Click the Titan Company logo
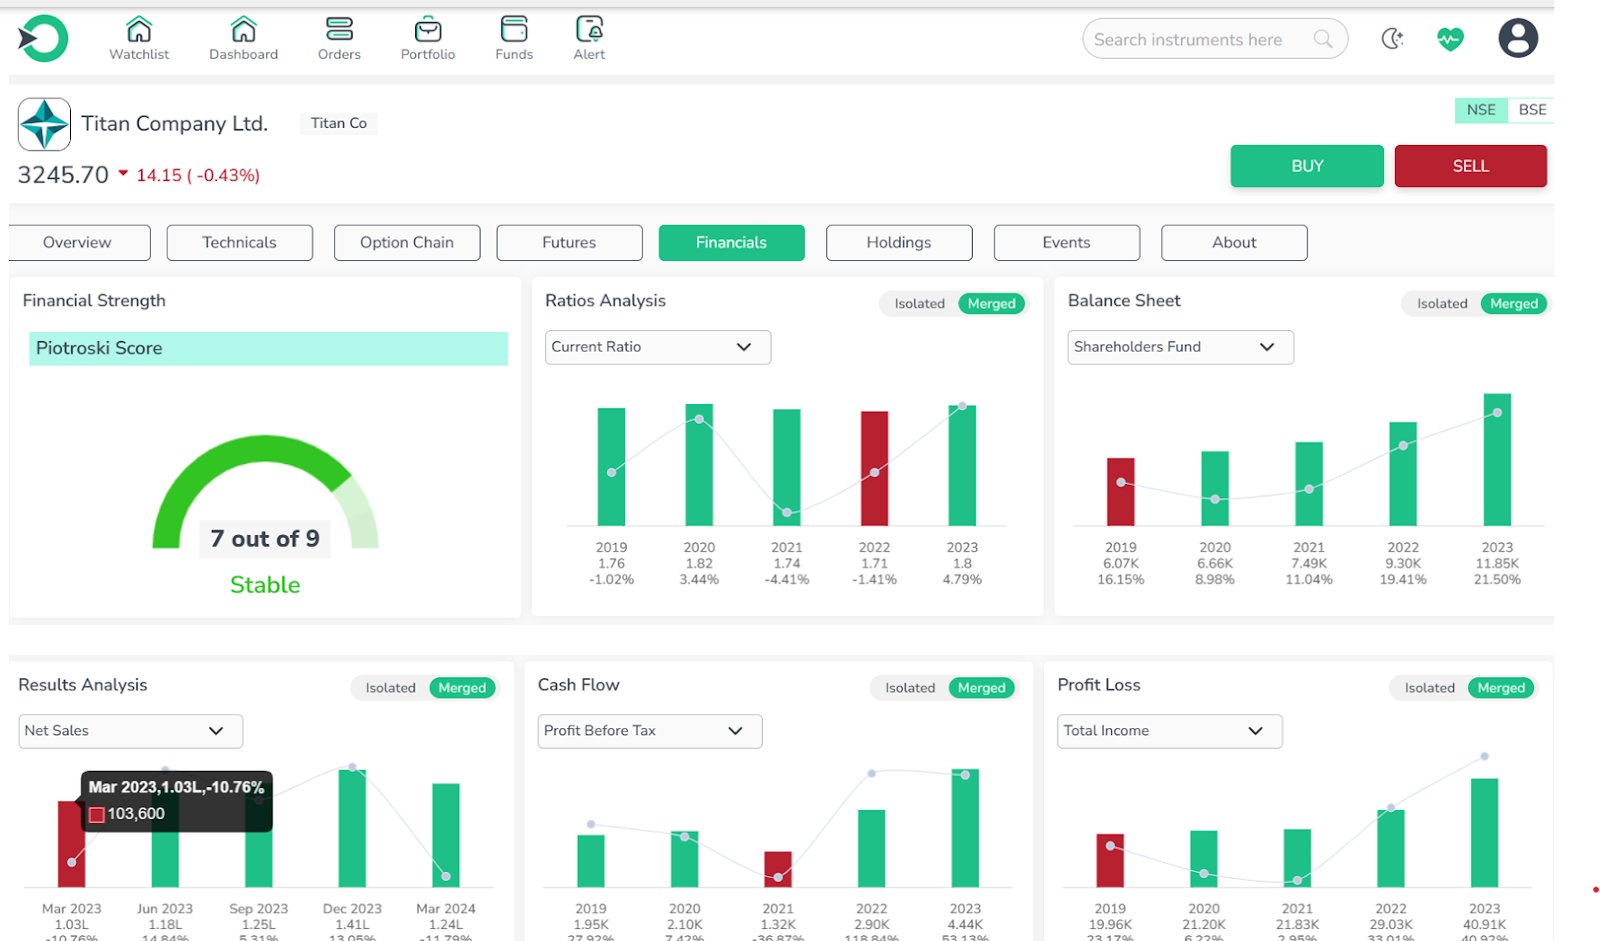Viewport: 1600px width, 941px height. click(x=44, y=124)
